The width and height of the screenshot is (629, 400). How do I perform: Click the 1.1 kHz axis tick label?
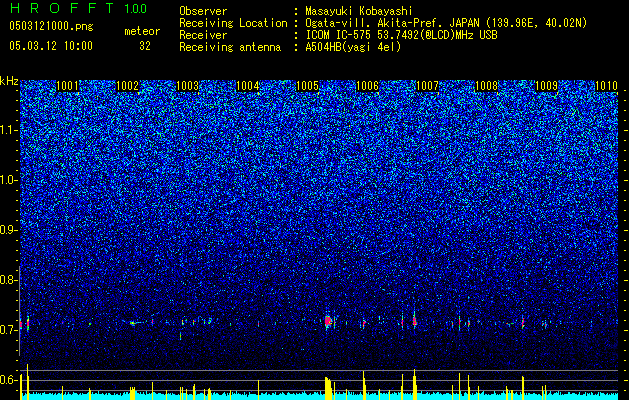(x=9, y=130)
